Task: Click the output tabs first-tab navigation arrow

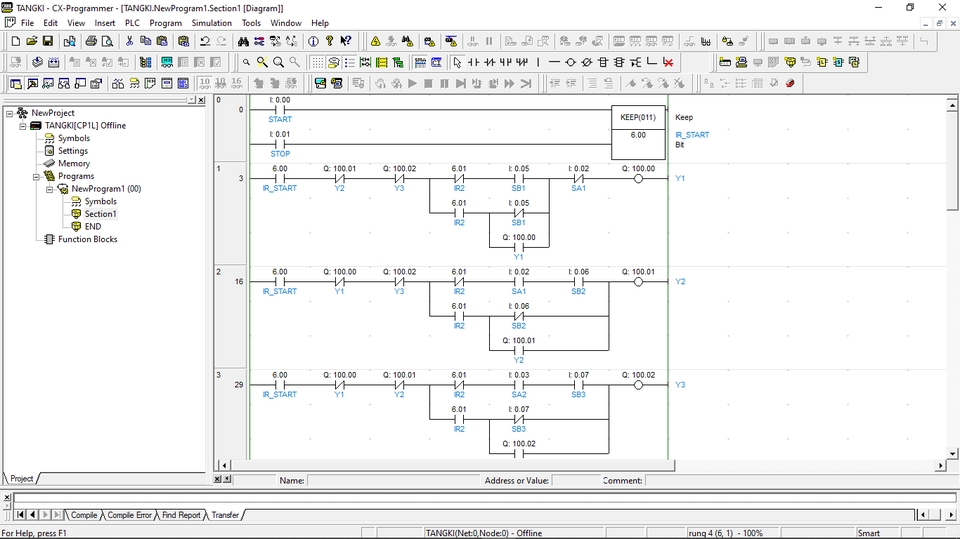Action: click(20, 515)
